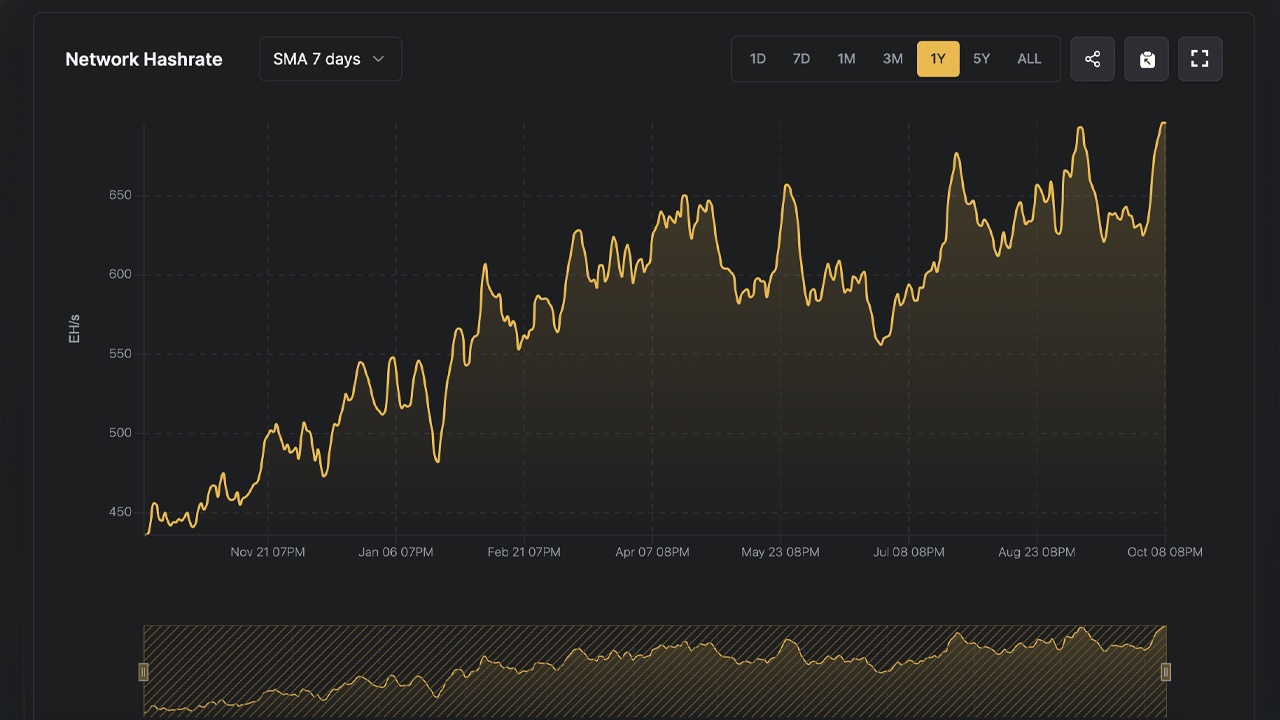Click the 1M range button
Image resolution: width=1280 pixels, height=720 pixels.
click(x=846, y=58)
